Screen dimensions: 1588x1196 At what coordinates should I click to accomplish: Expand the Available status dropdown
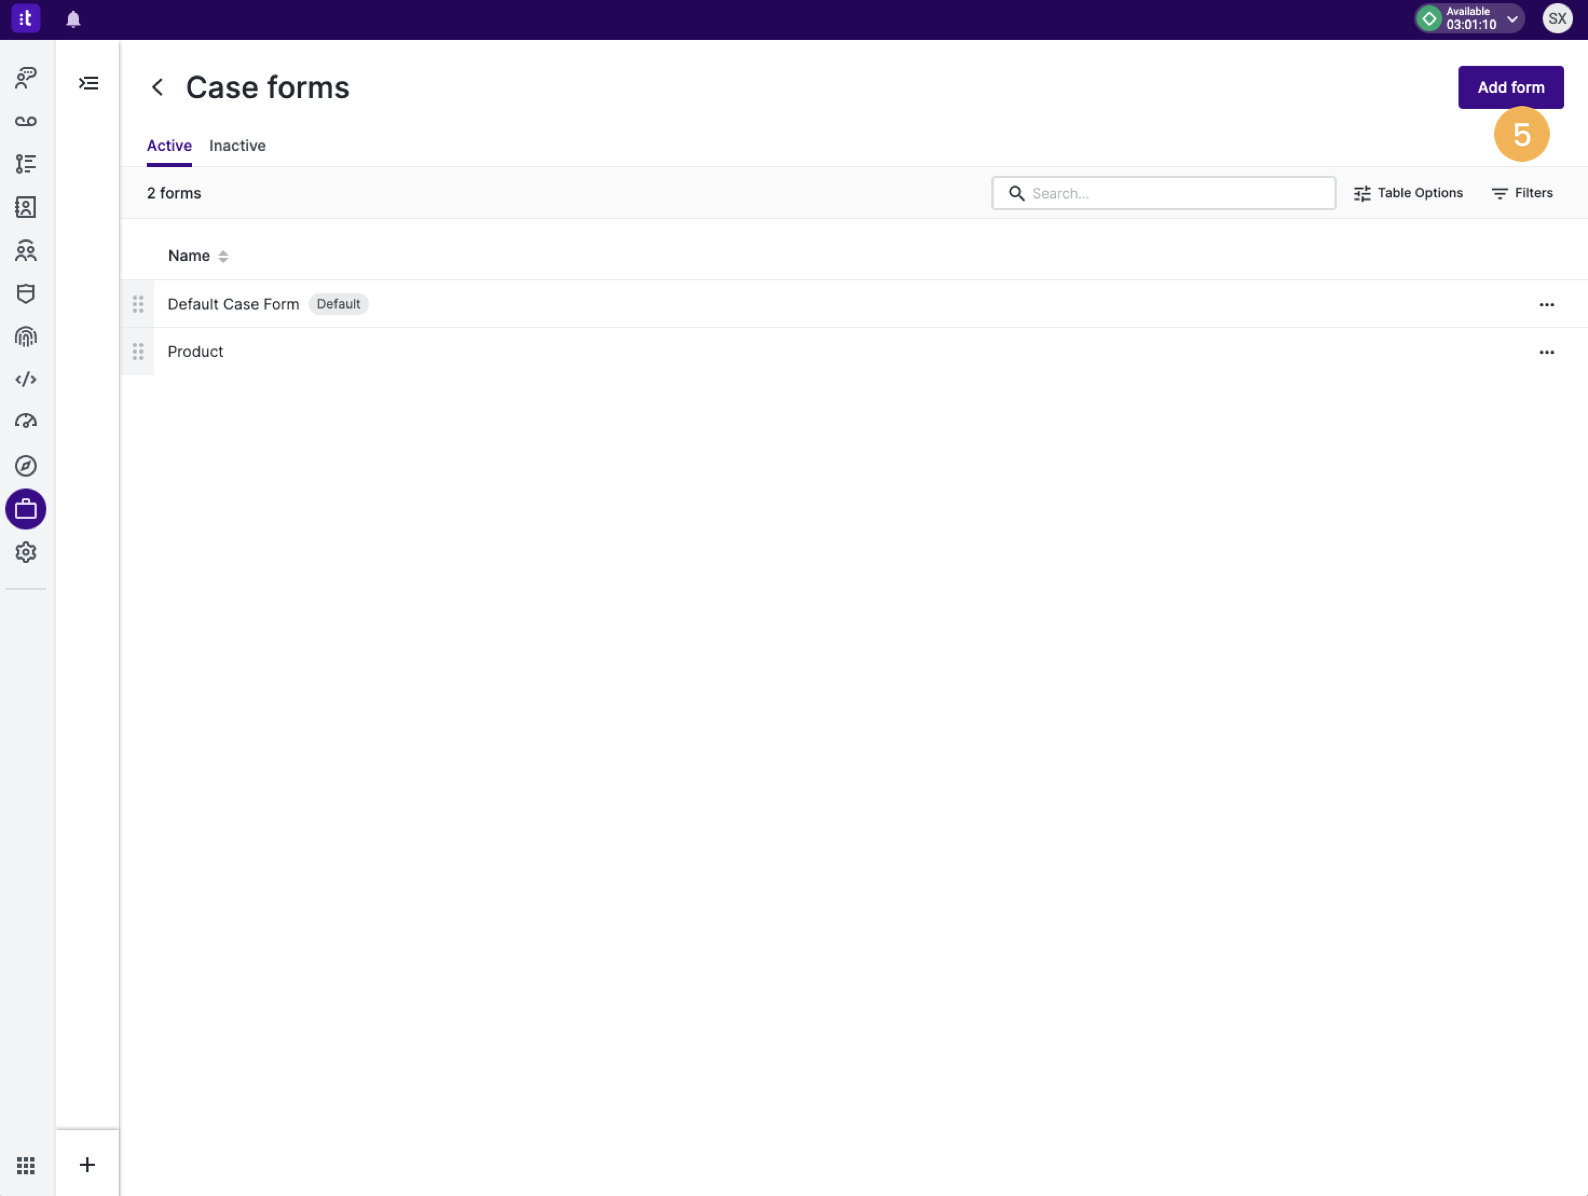tap(1512, 19)
